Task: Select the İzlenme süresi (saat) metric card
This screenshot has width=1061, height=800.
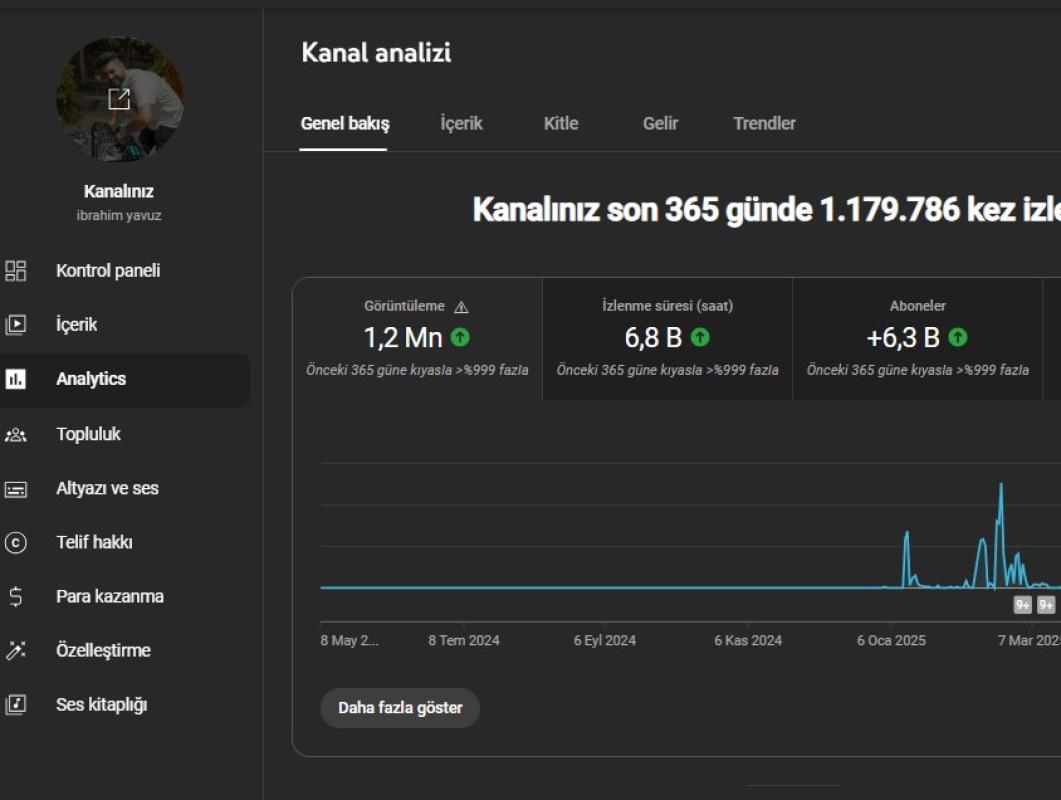Action: click(x=667, y=338)
